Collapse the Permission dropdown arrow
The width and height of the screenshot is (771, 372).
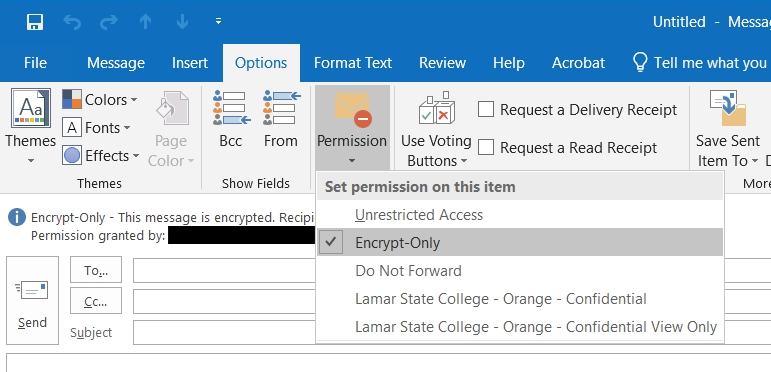[x=352, y=161]
